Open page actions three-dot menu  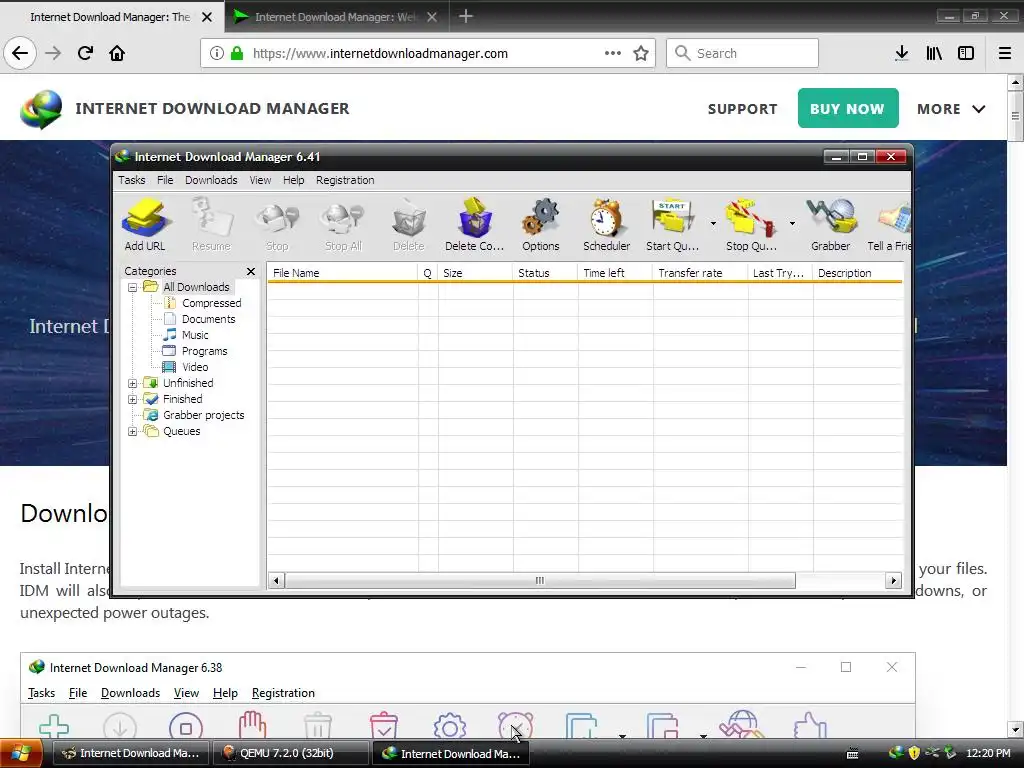613,54
